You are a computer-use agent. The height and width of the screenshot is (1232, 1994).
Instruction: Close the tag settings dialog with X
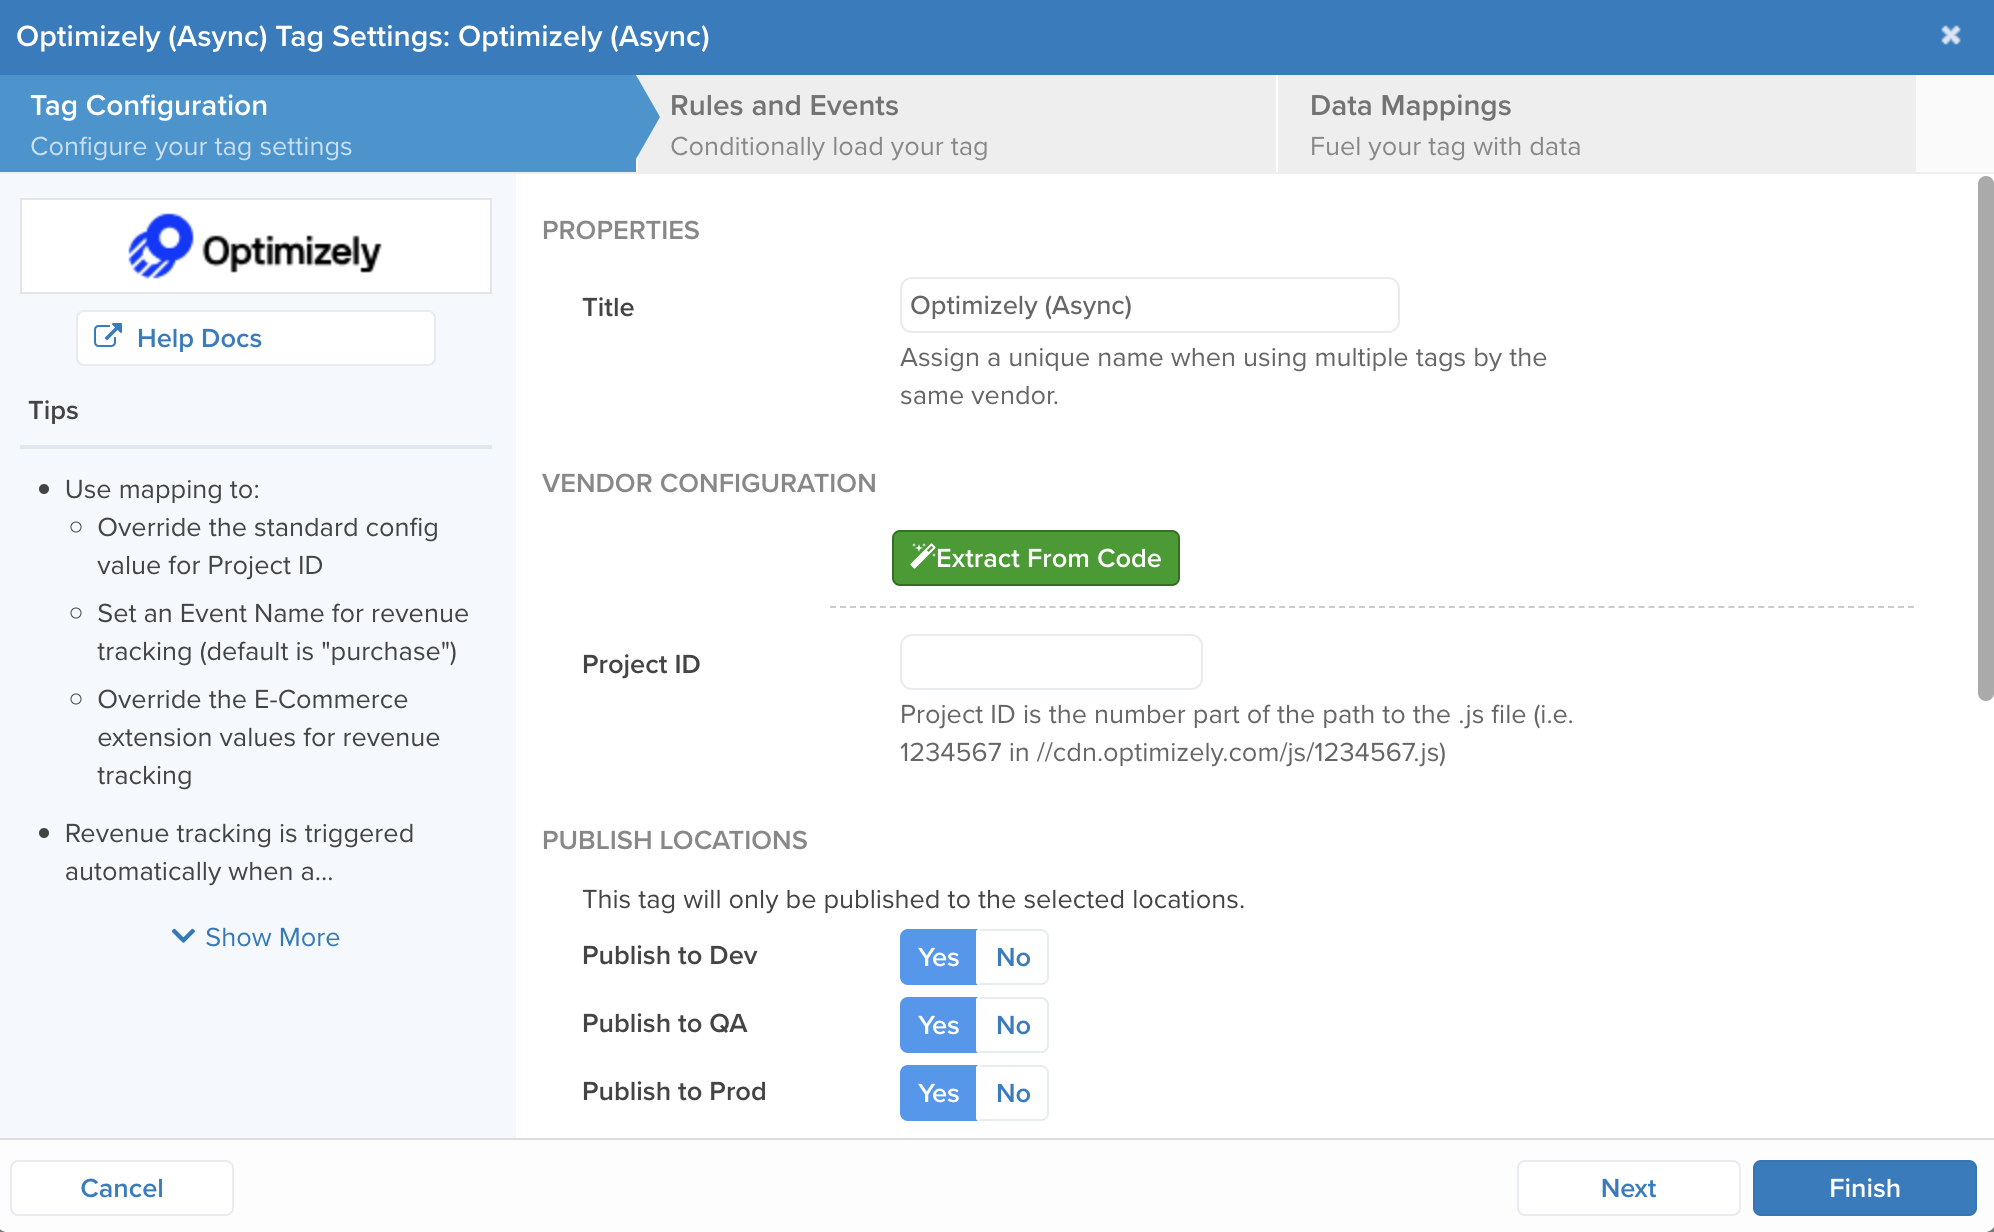coord(1950,36)
